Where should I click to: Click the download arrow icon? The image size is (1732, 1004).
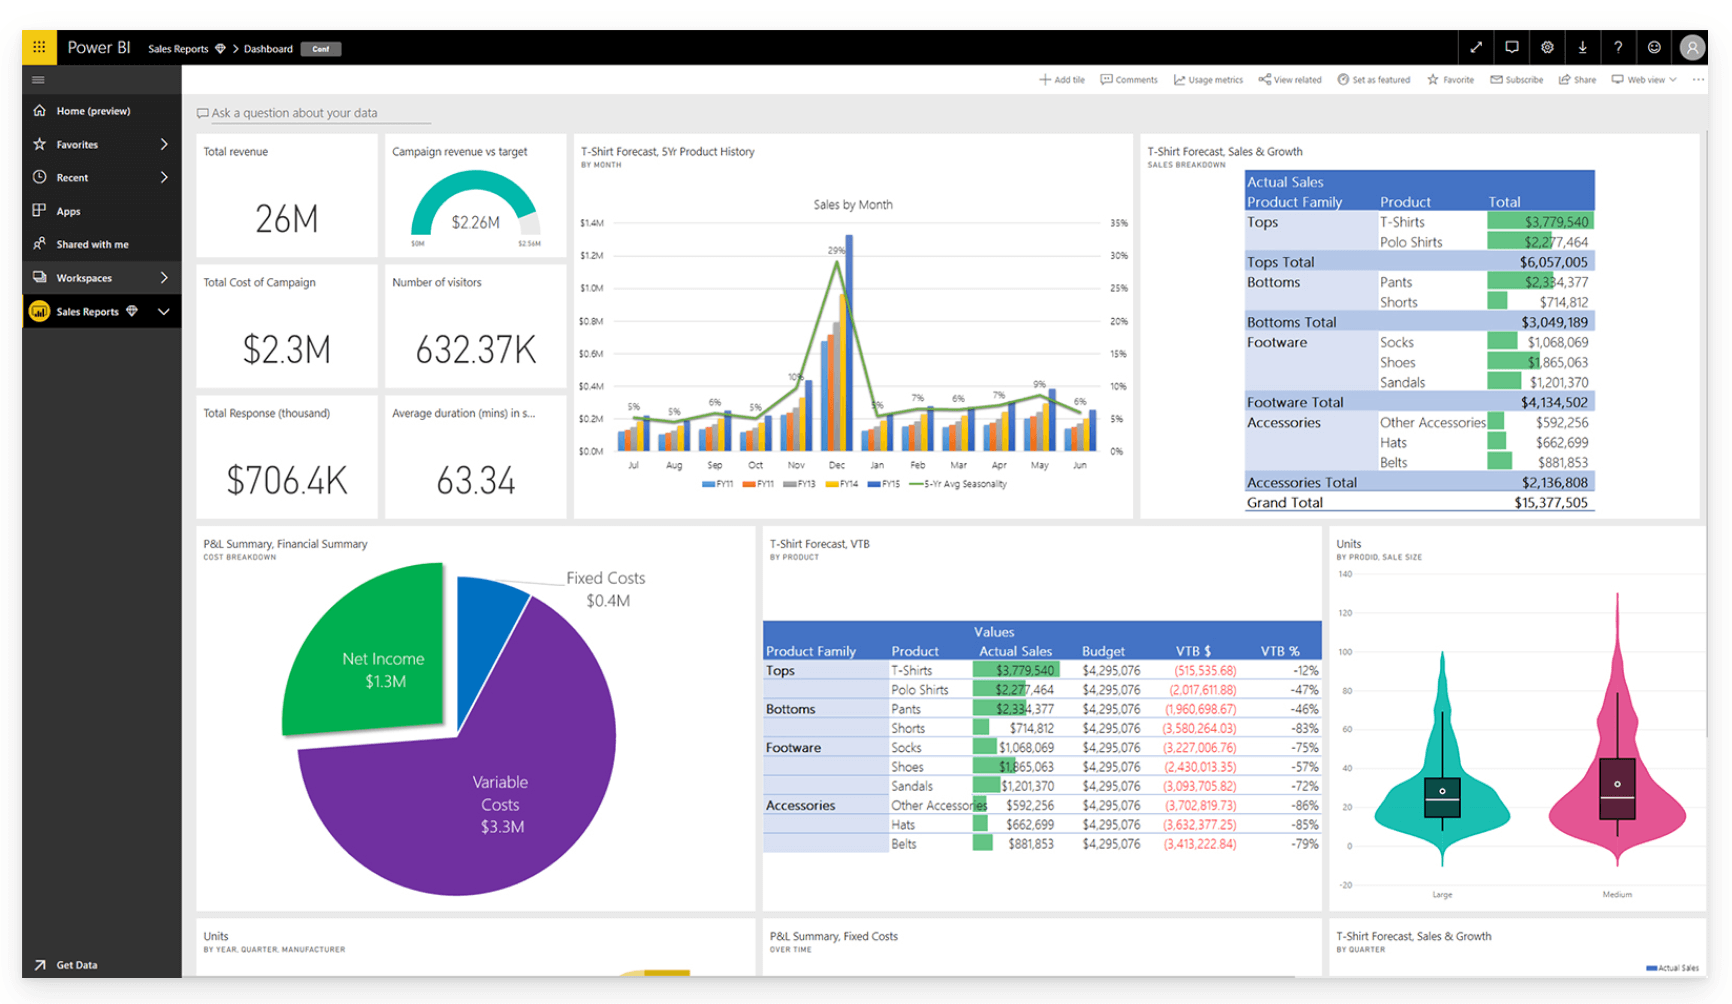1582,47
